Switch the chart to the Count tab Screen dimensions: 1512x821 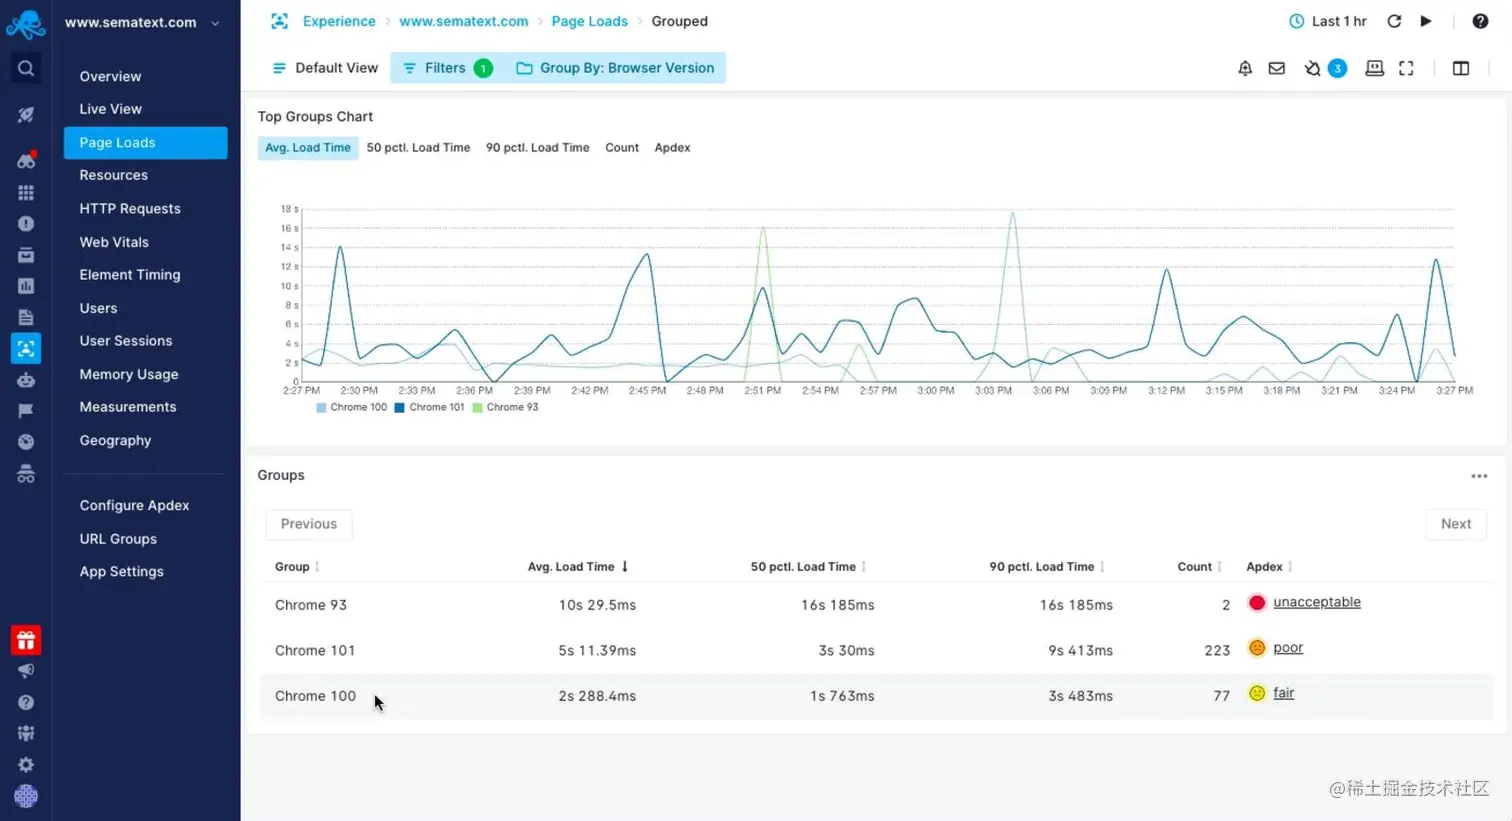pyautogui.click(x=622, y=148)
